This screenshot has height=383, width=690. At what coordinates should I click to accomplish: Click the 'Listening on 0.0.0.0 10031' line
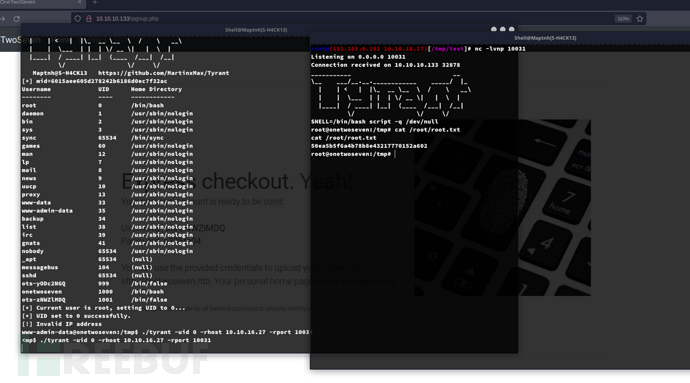358,57
